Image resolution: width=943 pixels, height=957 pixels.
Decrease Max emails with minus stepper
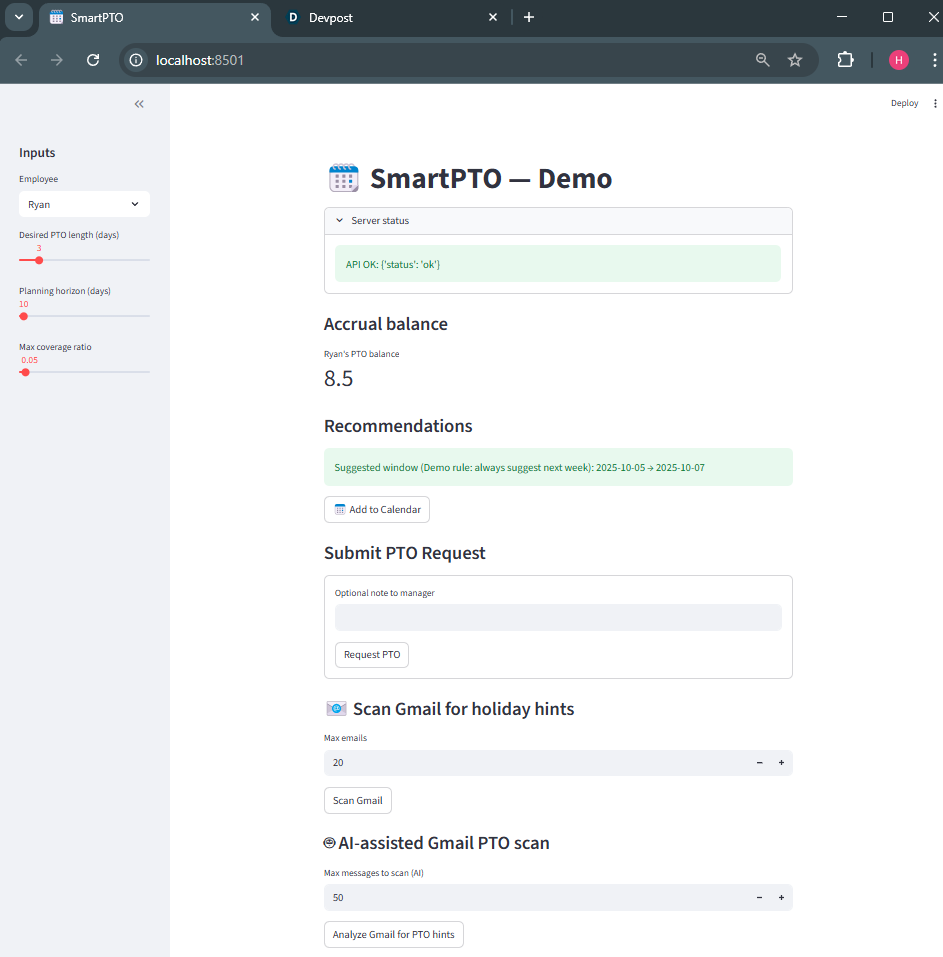pos(759,762)
